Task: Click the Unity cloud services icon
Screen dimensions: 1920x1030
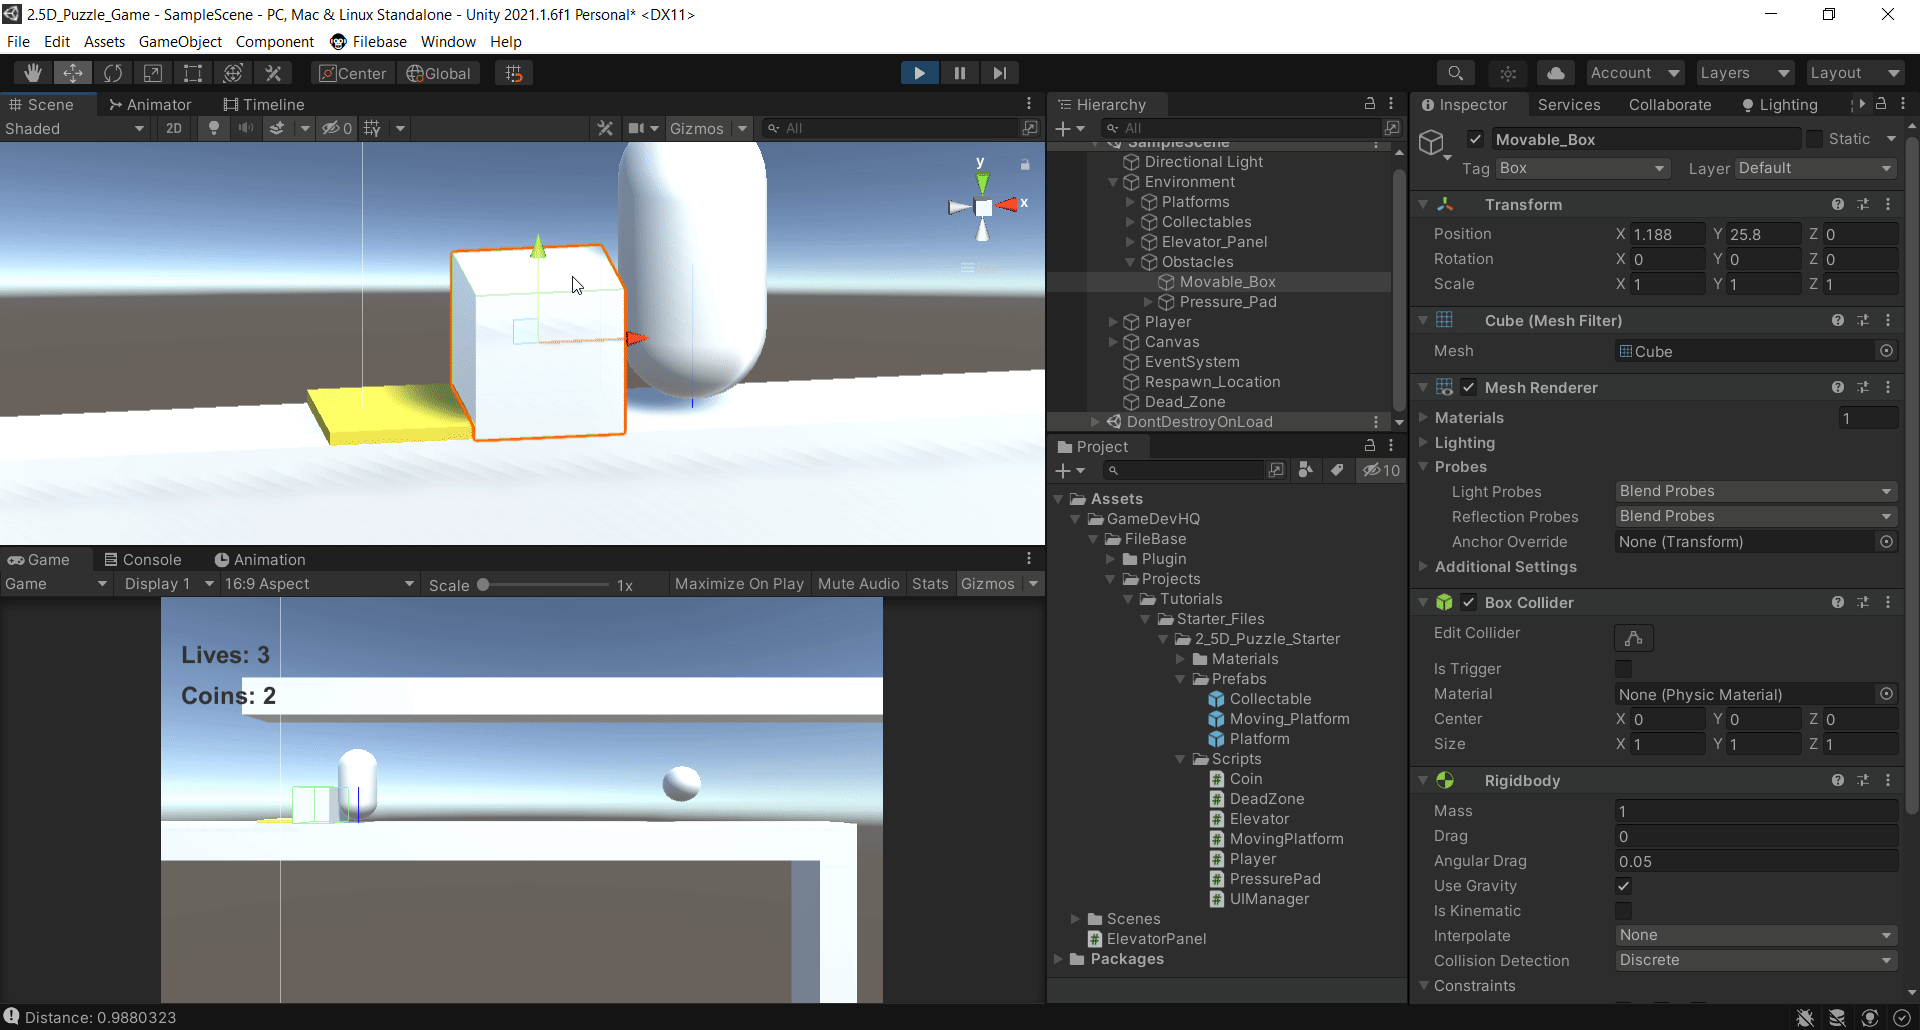Action: coord(1556,72)
